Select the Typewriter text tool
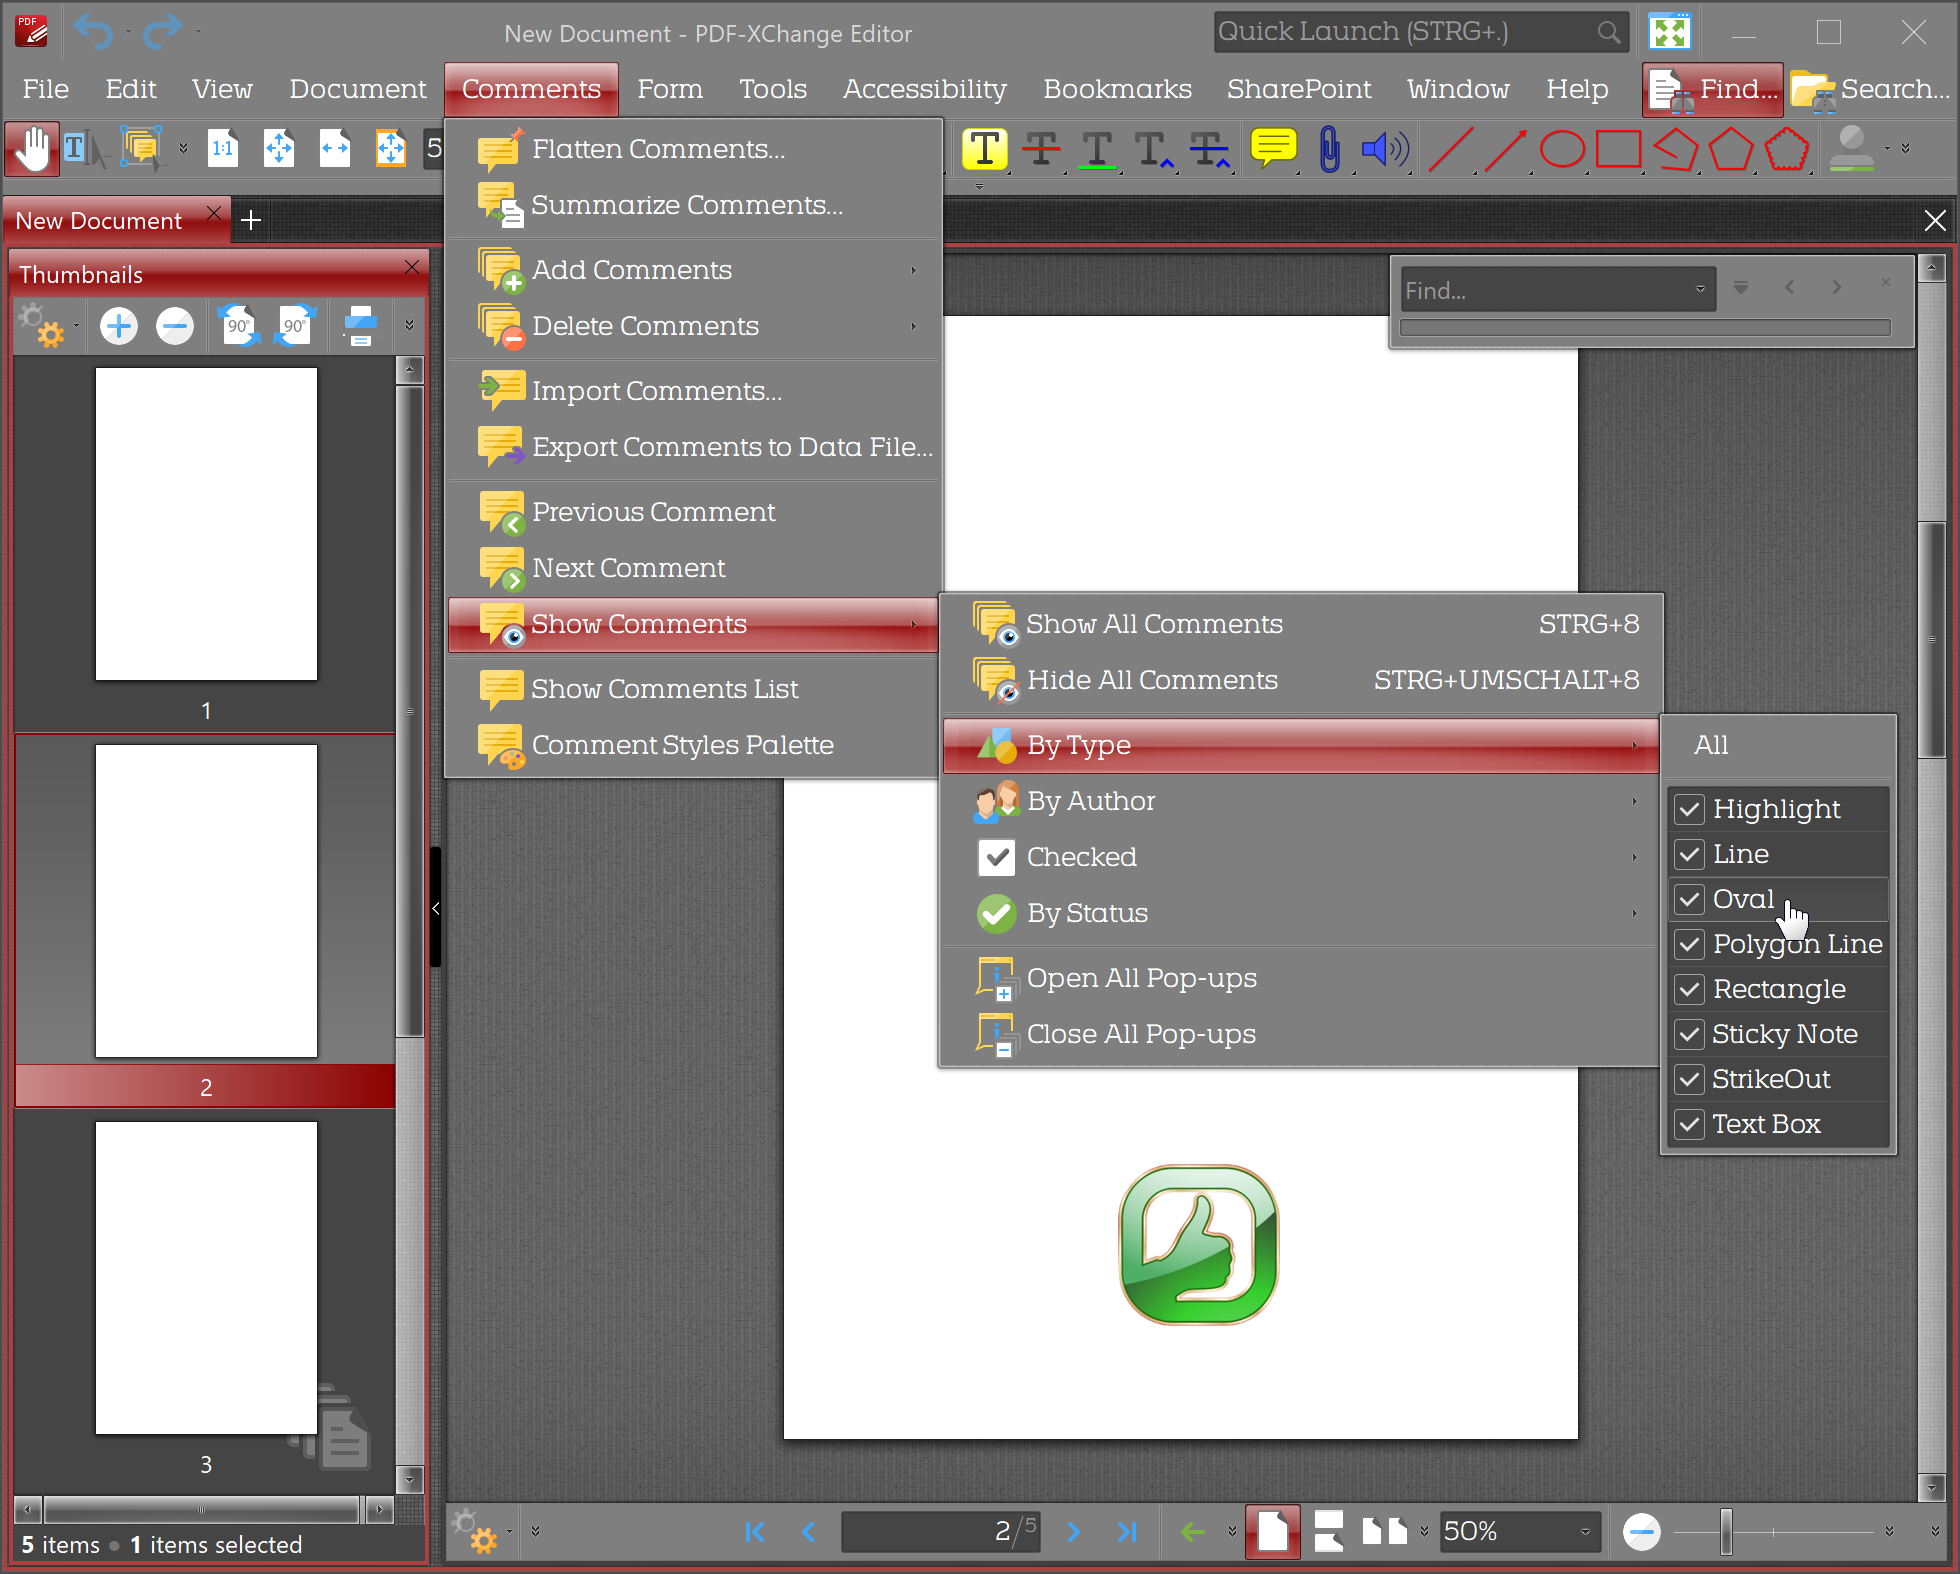This screenshot has height=1574, width=1960. coord(985,149)
